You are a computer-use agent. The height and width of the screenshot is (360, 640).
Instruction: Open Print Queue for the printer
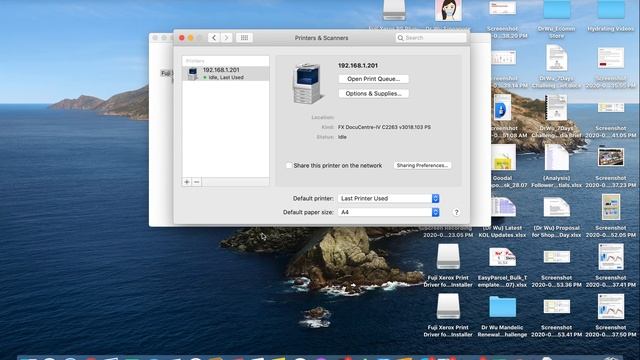373,79
